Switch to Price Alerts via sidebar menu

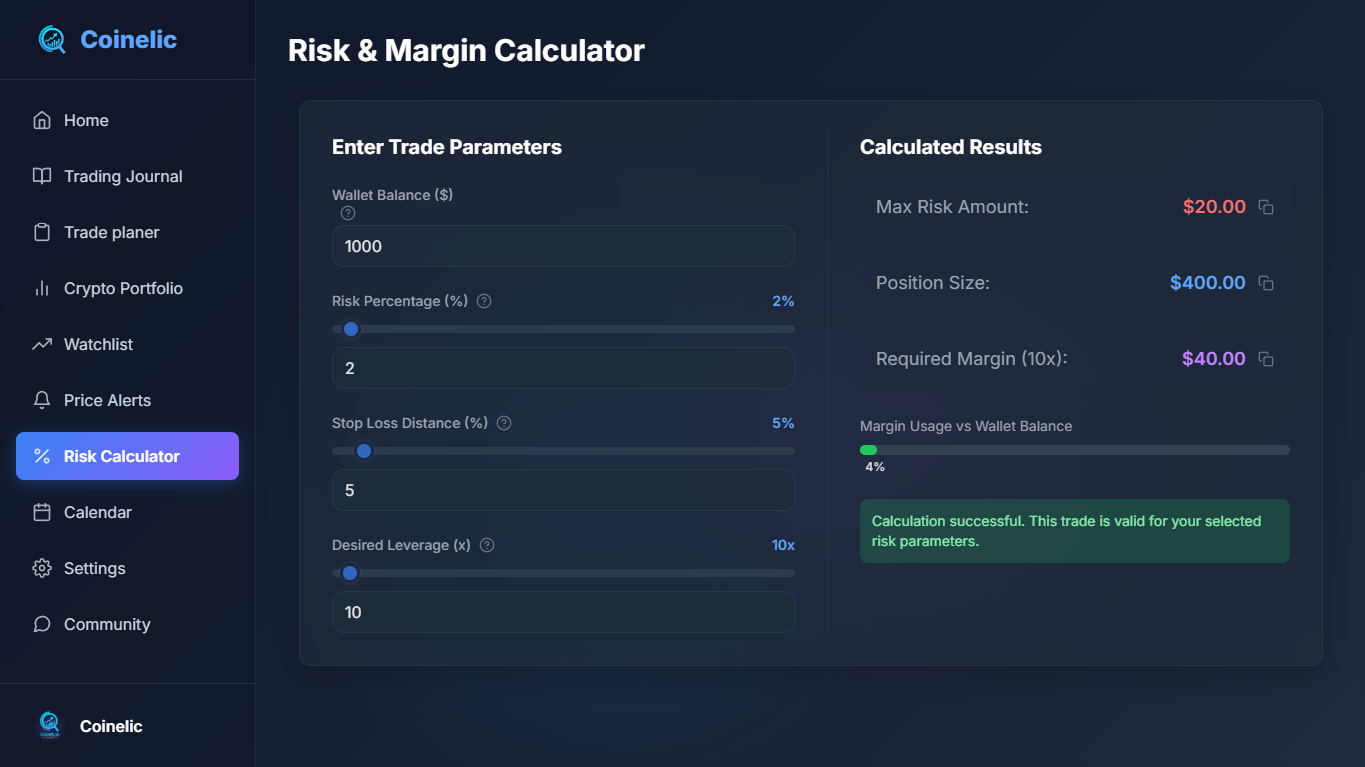[106, 400]
